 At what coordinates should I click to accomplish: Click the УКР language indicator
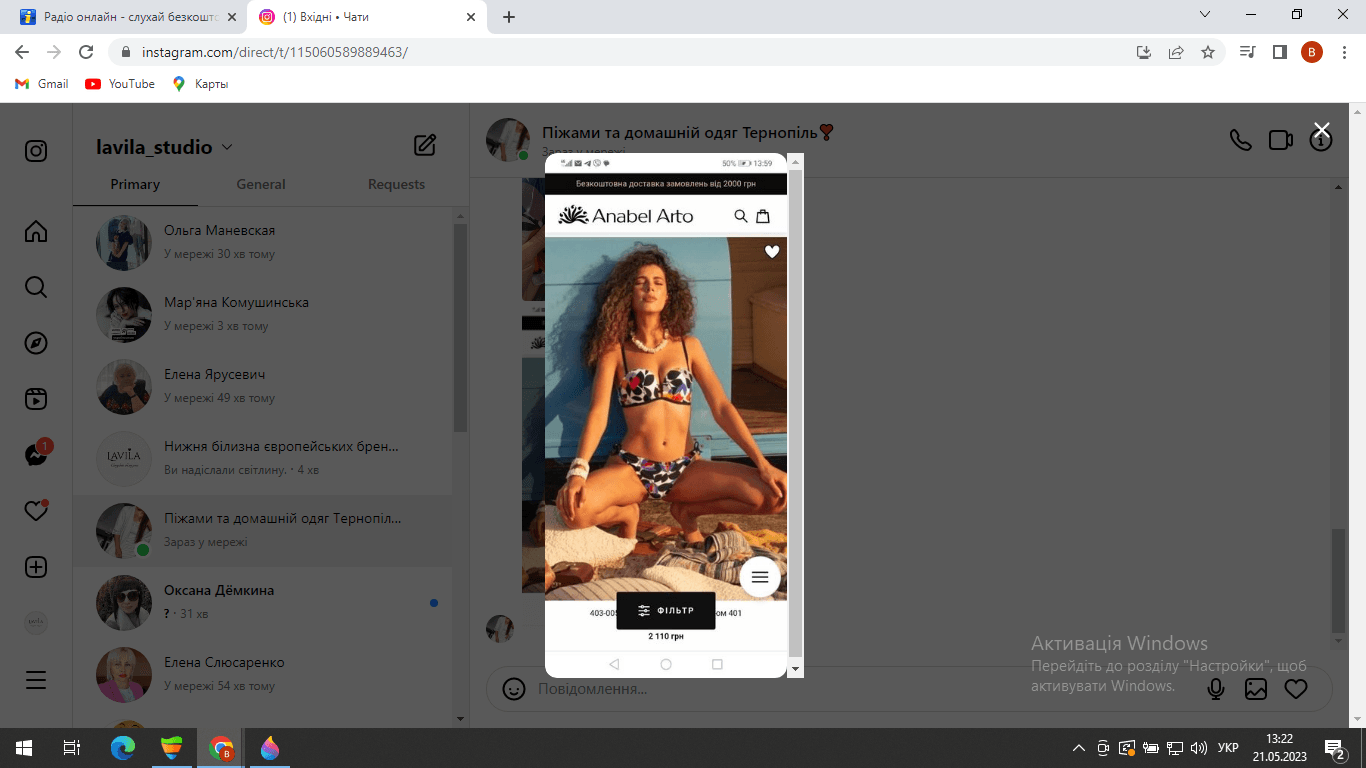(x=1228, y=748)
